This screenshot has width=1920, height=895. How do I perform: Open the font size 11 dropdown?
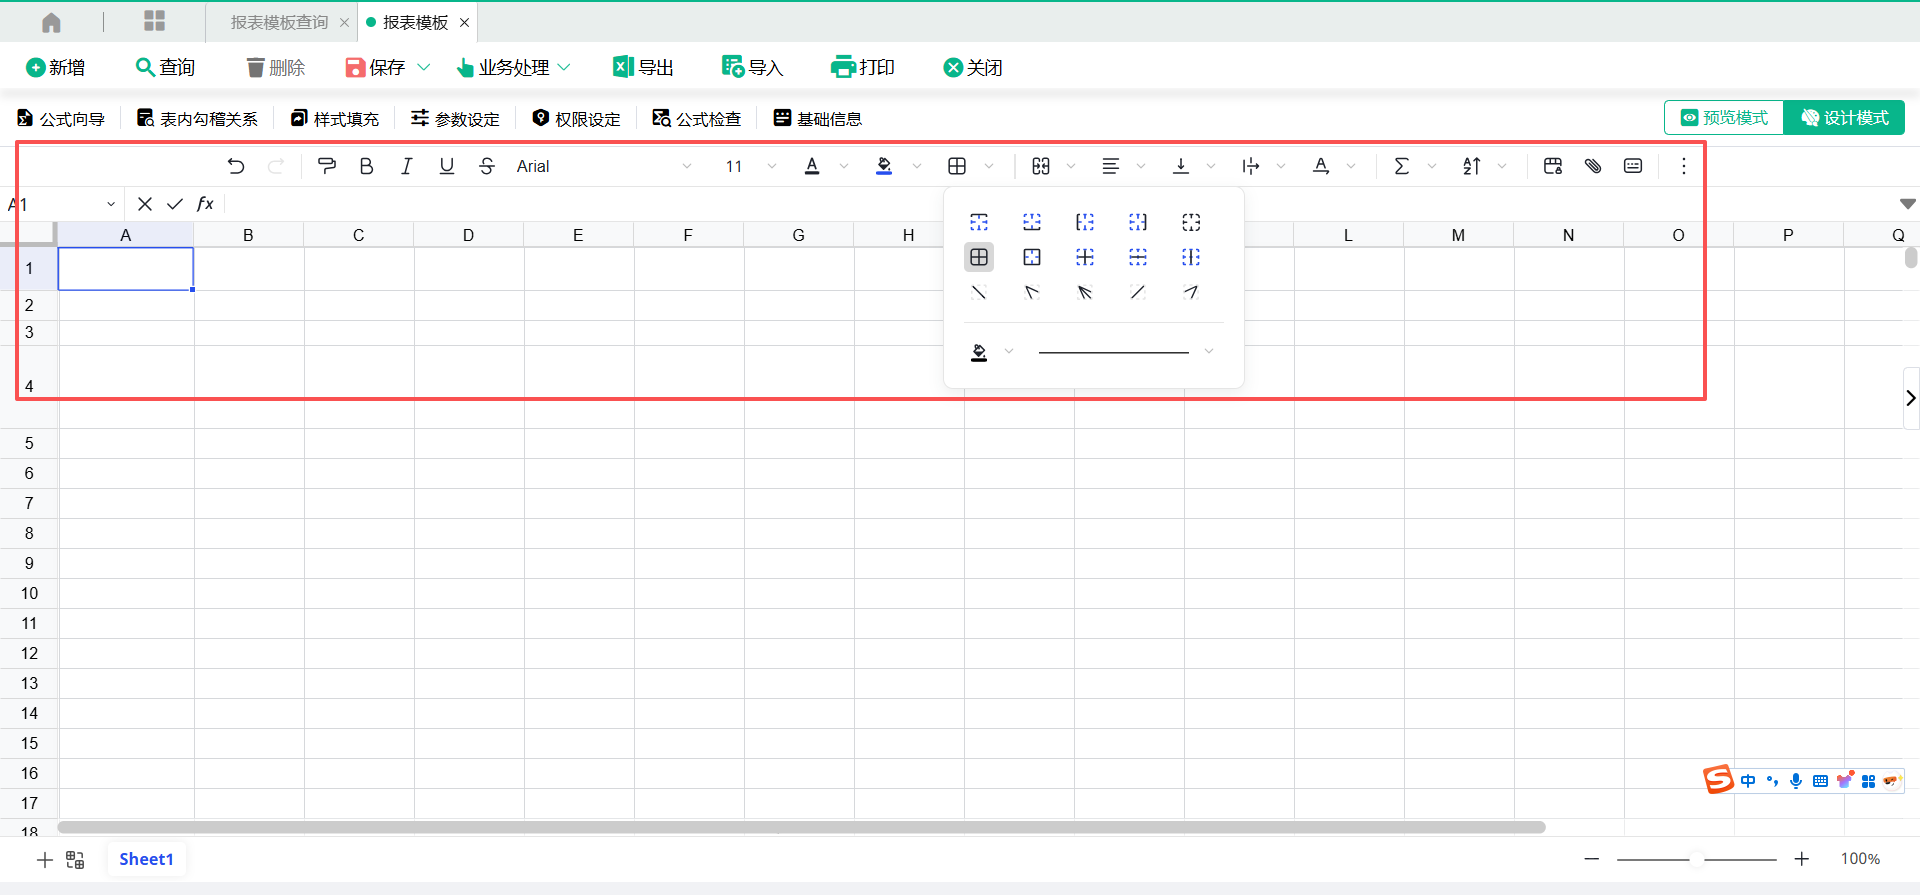click(750, 166)
